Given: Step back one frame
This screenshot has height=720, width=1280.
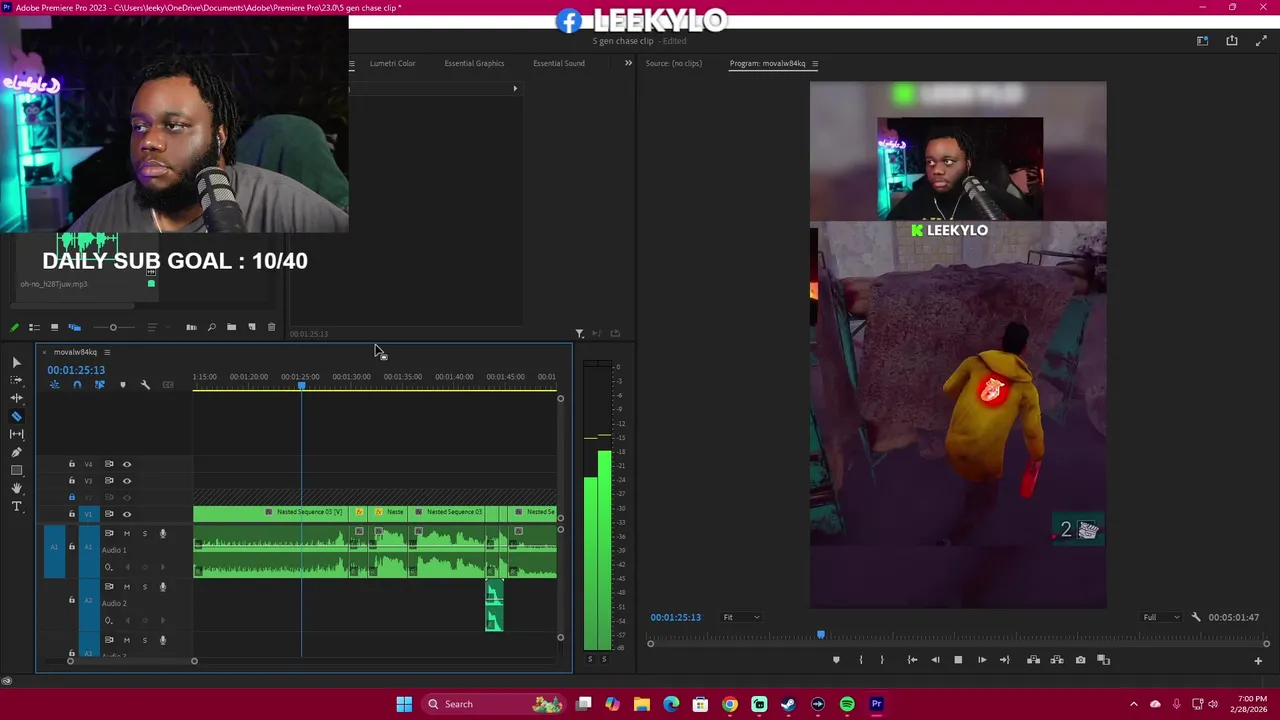Looking at the screenshot, I should point(935,660).
